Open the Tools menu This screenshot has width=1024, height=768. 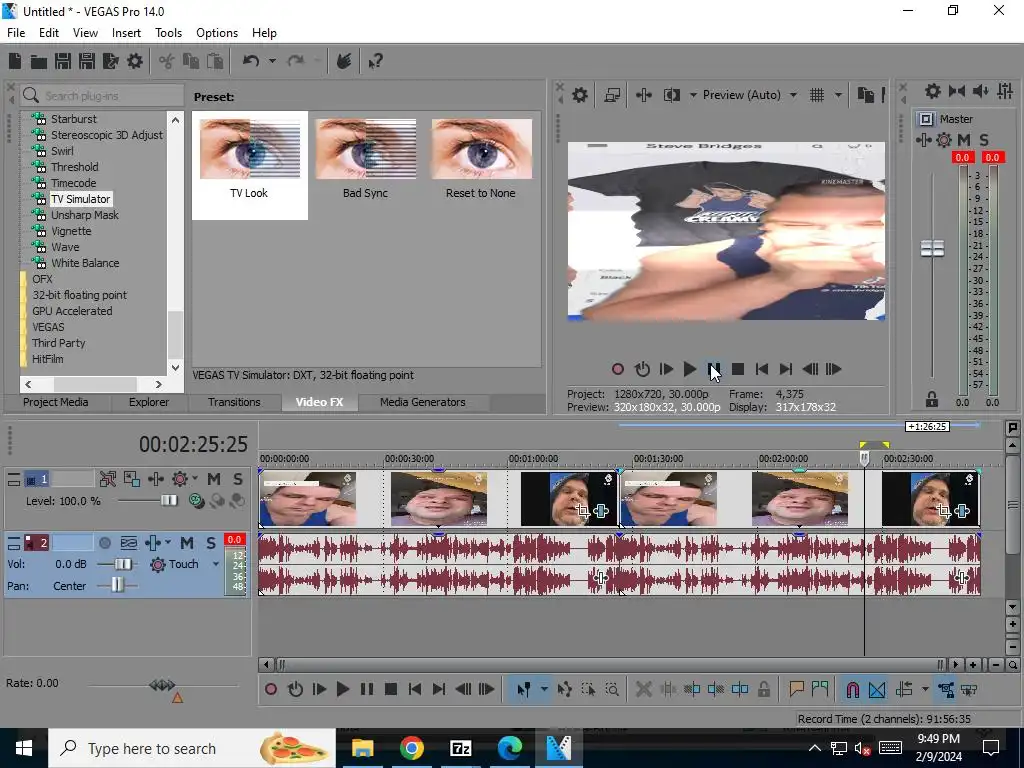(x=168, y=33)
